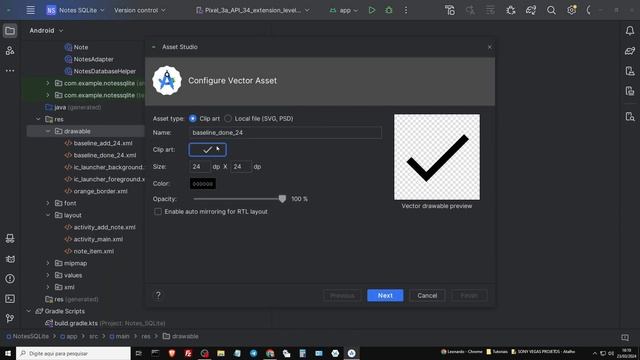Open the Problems tool window
The height and width of the screenshot is (360, 640).
click(x=10, y=279)
